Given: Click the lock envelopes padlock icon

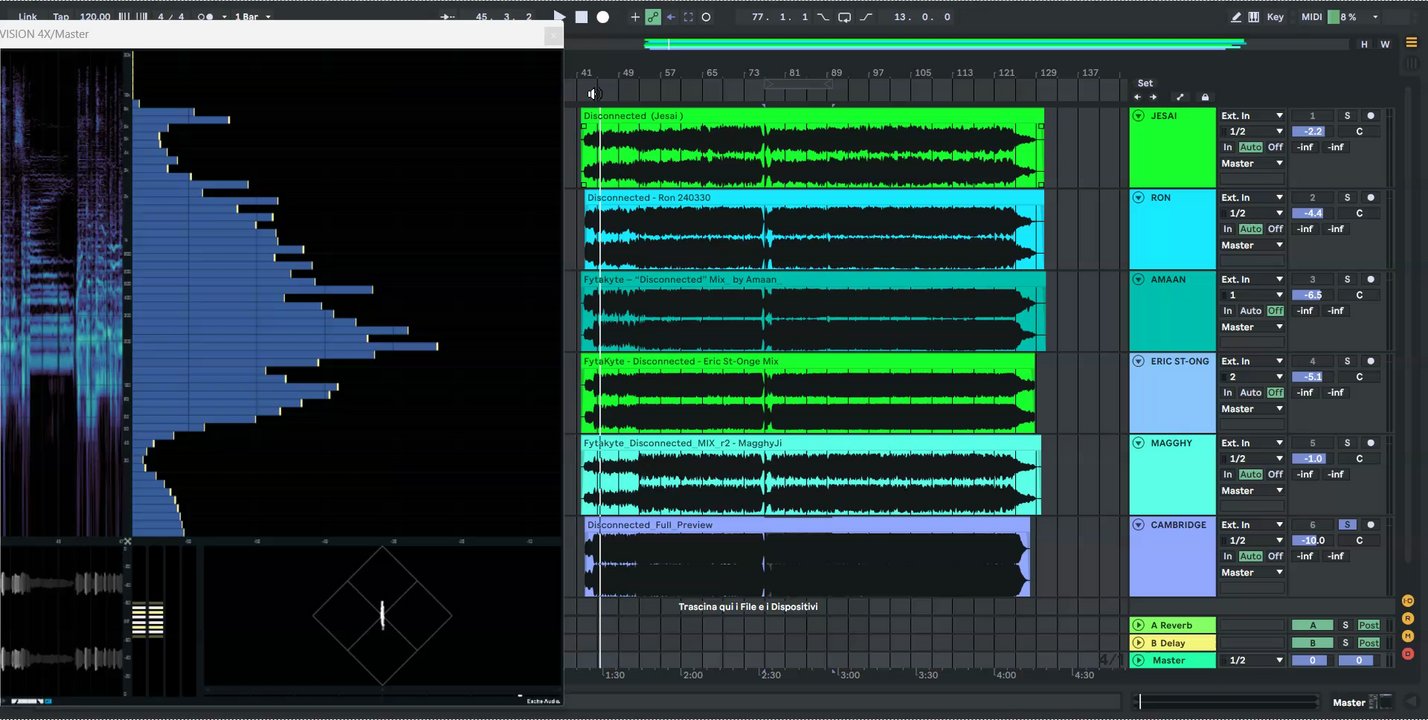Looking at the screenshot, I should [1205, 97].
